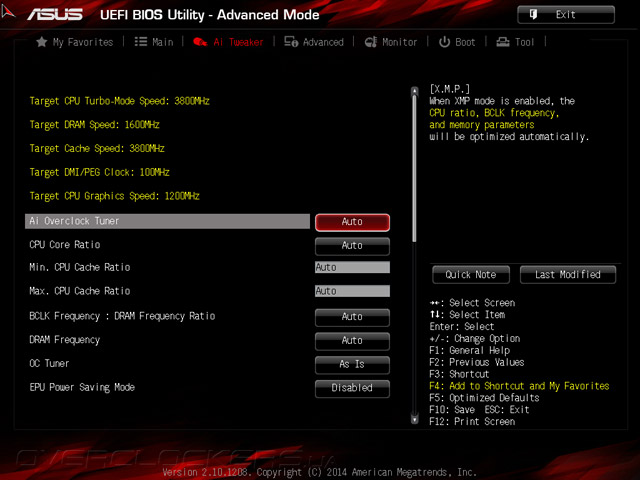Click the [X.M.P.] help heading
Screen dimensions: 640x480
coord(449,89)
